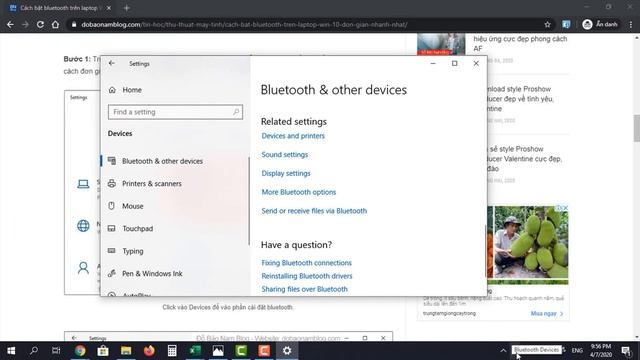
Task: Click the Chrome extension icon beside the star
Action: click(x=566, y=24)
